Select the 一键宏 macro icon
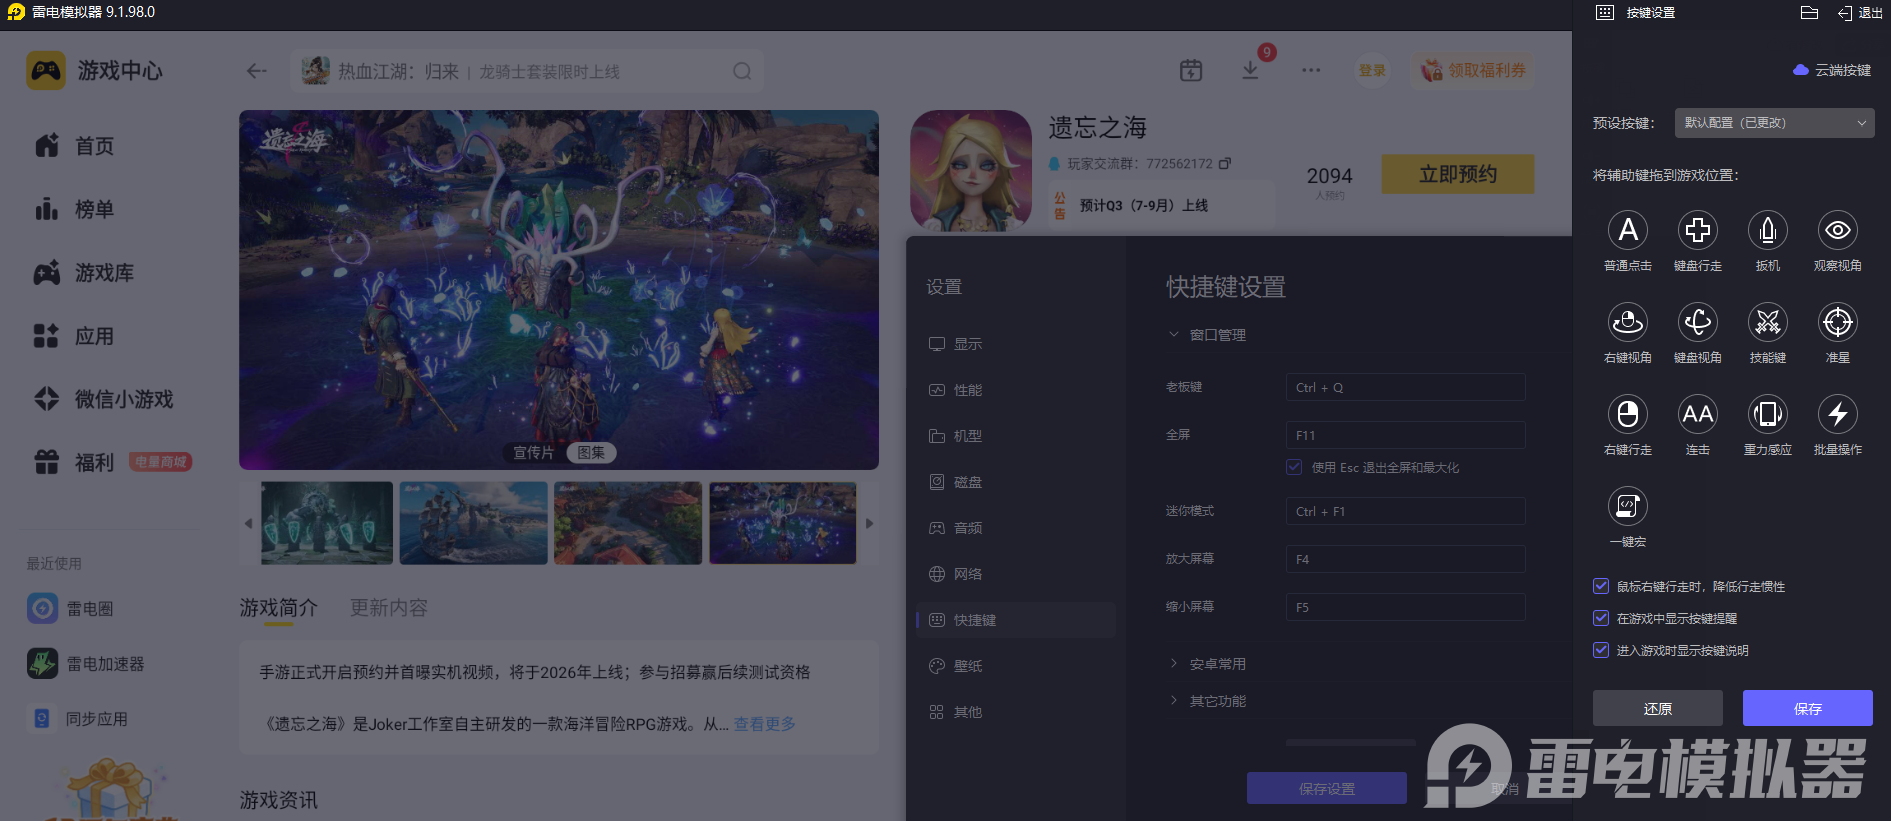1891x821 pixels. (x=1627, y=506)
